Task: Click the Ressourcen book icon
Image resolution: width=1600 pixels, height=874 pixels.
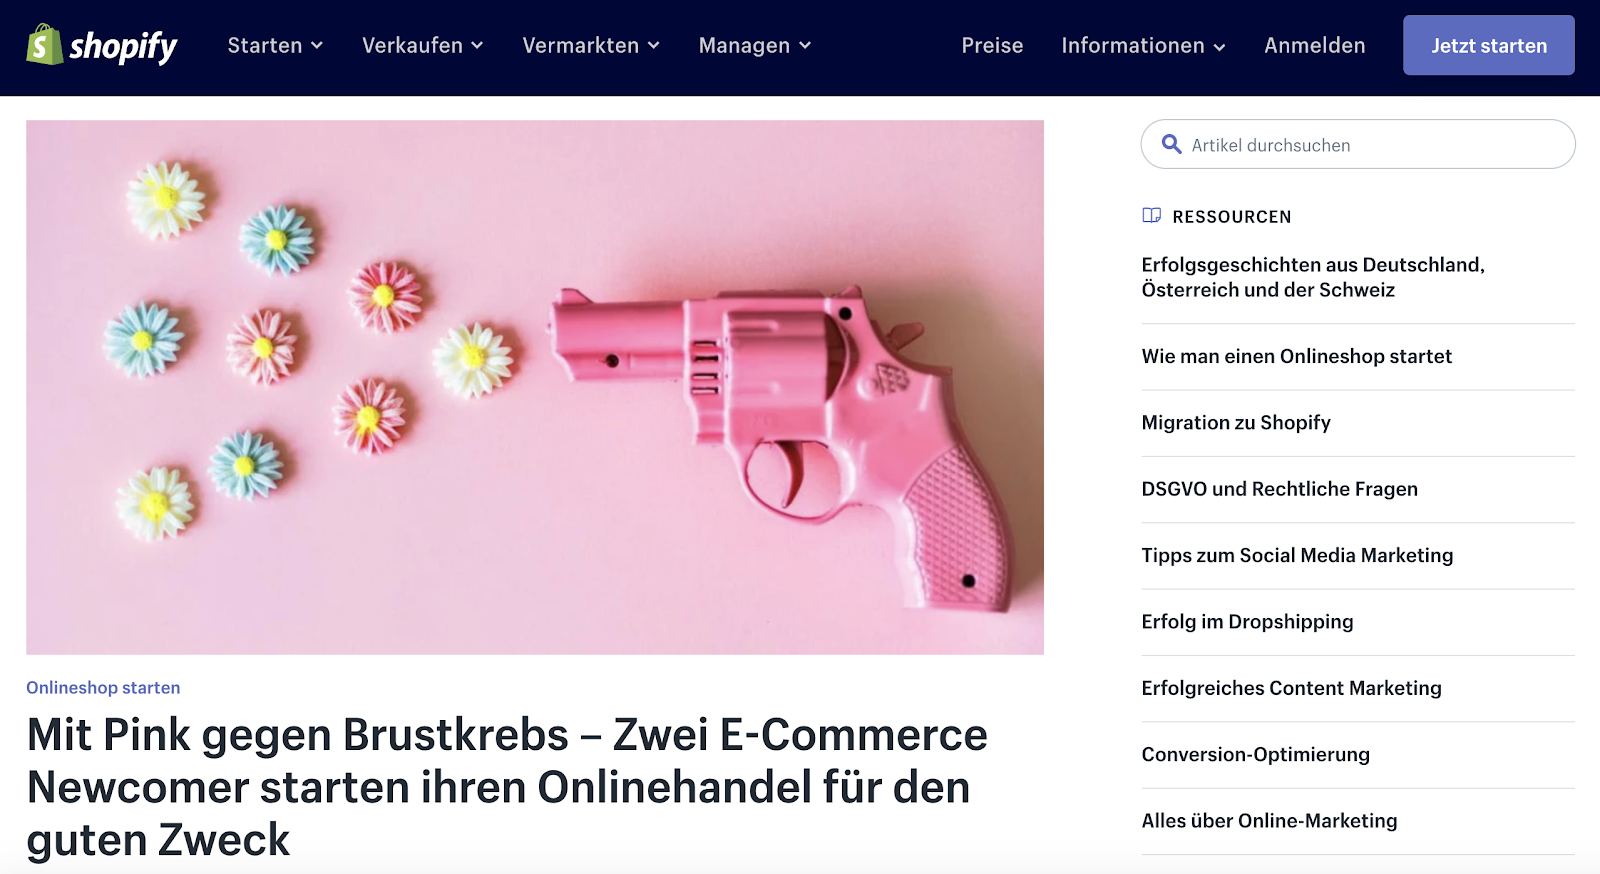Action: 1152,215
